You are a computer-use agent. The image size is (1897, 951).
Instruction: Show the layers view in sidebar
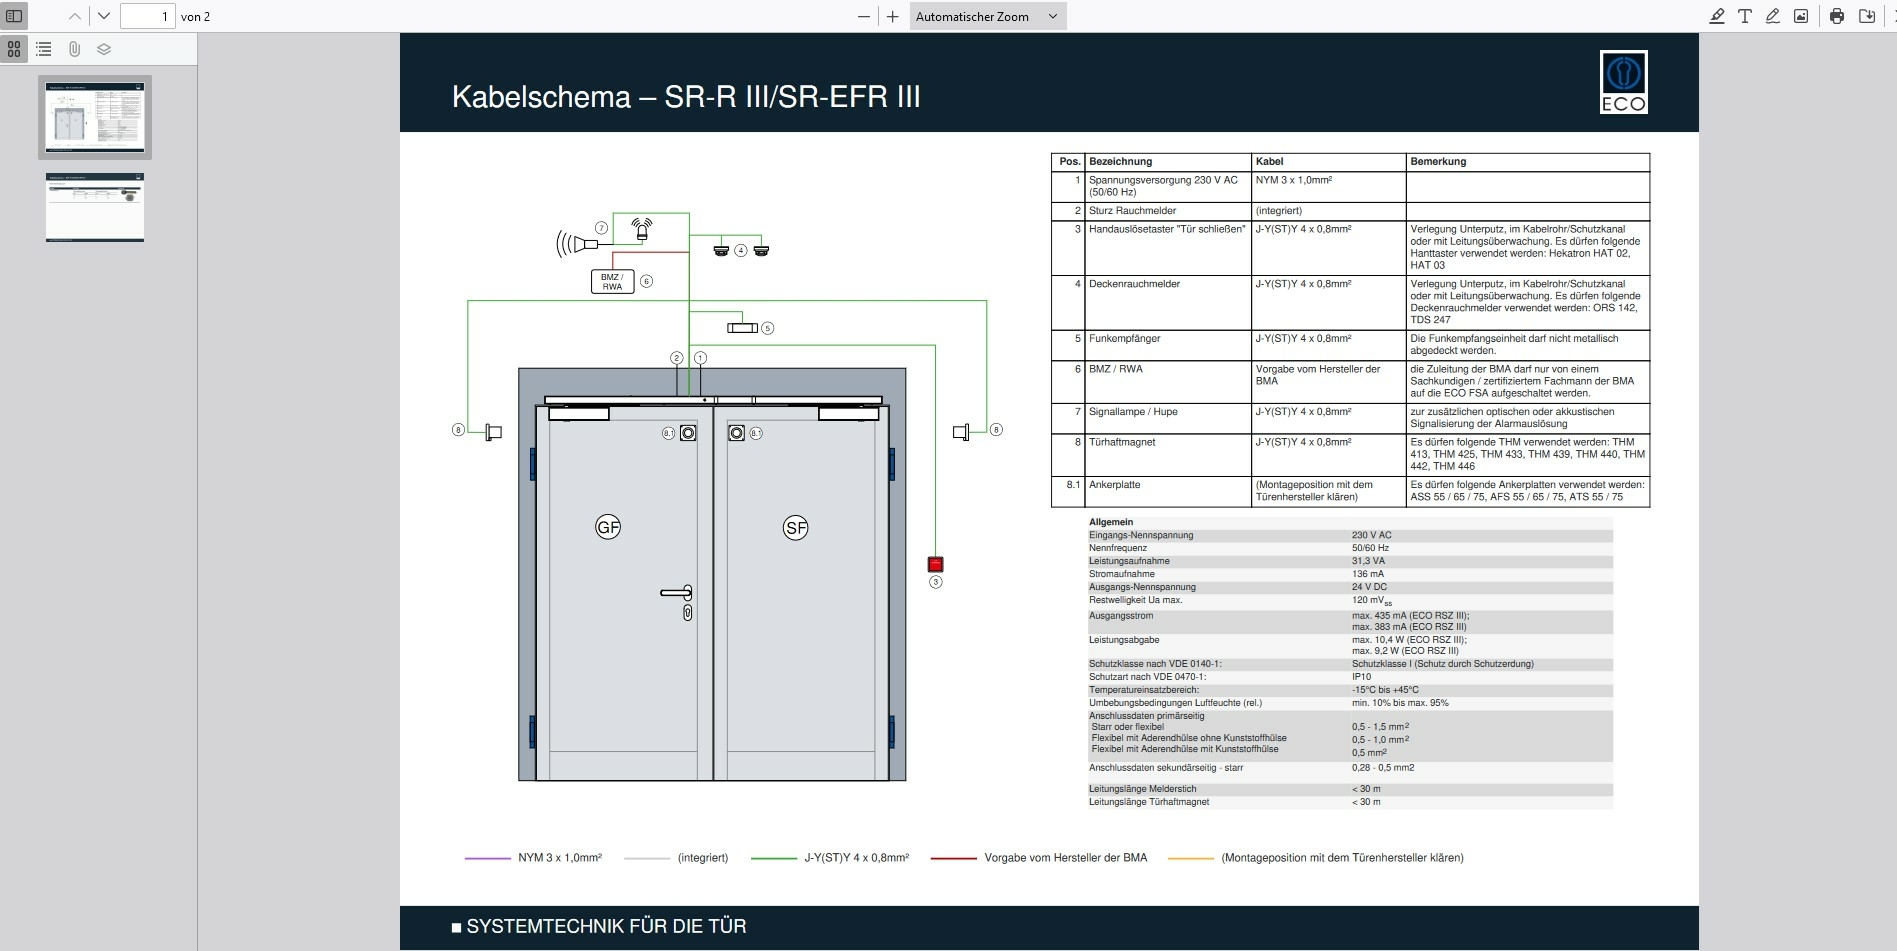pos(104,49)
